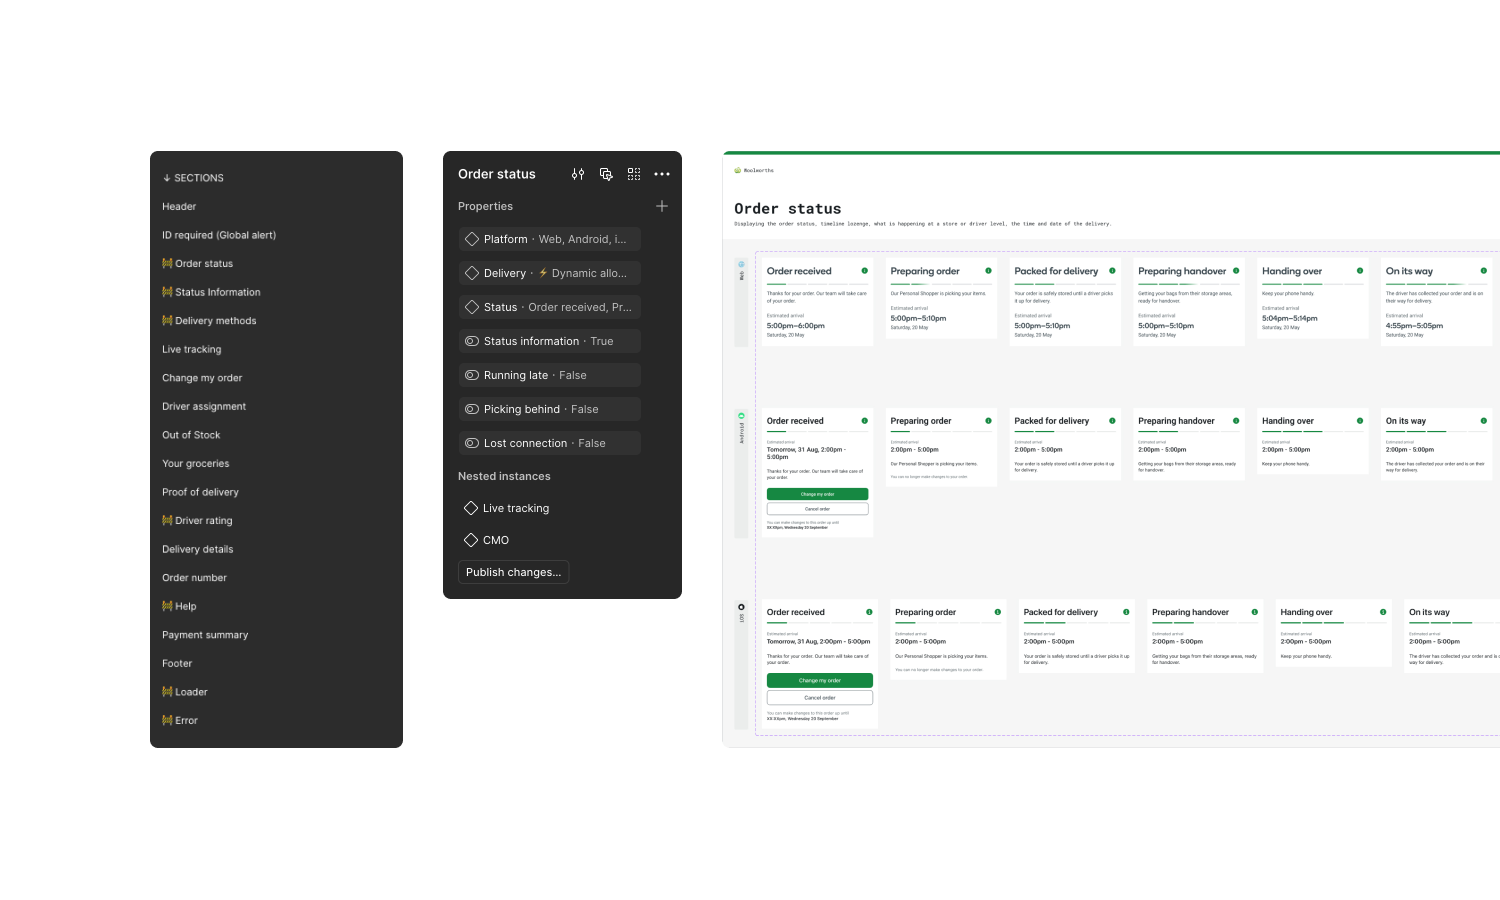Click the 5:00pm–6:00pm time in Order received card

[796, 326]
